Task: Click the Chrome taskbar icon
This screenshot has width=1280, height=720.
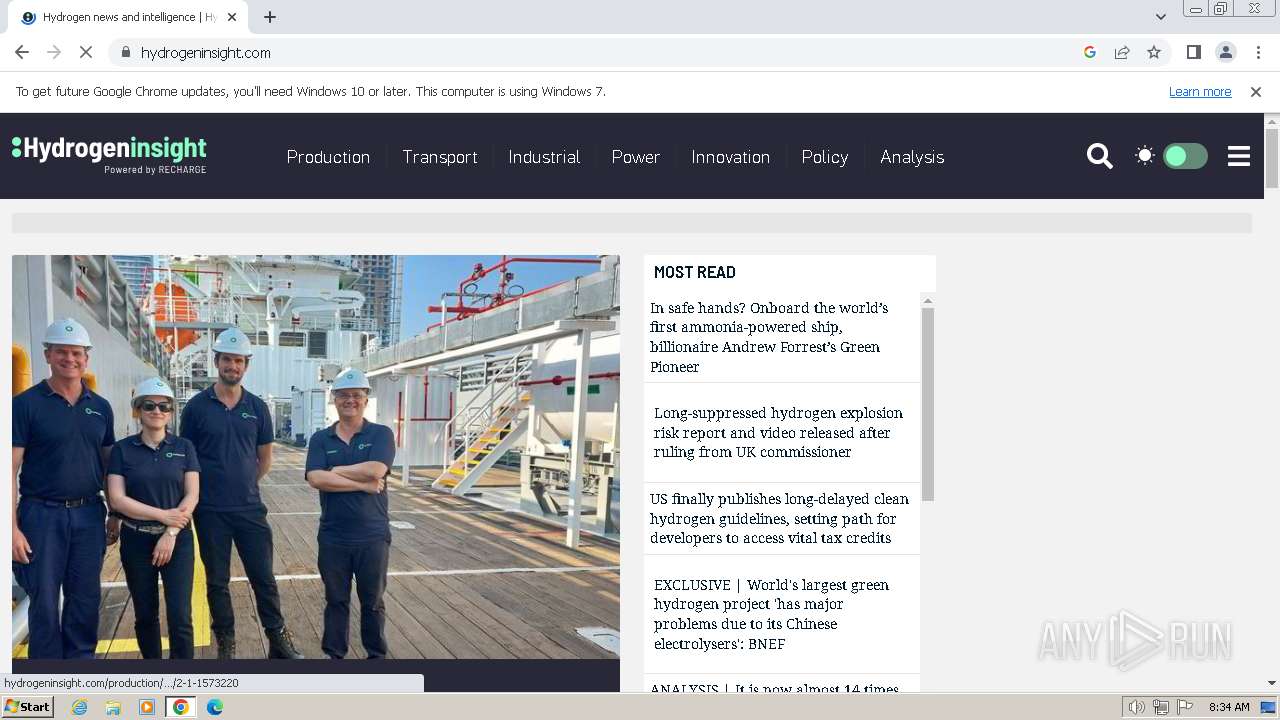Action: (181, 707)
